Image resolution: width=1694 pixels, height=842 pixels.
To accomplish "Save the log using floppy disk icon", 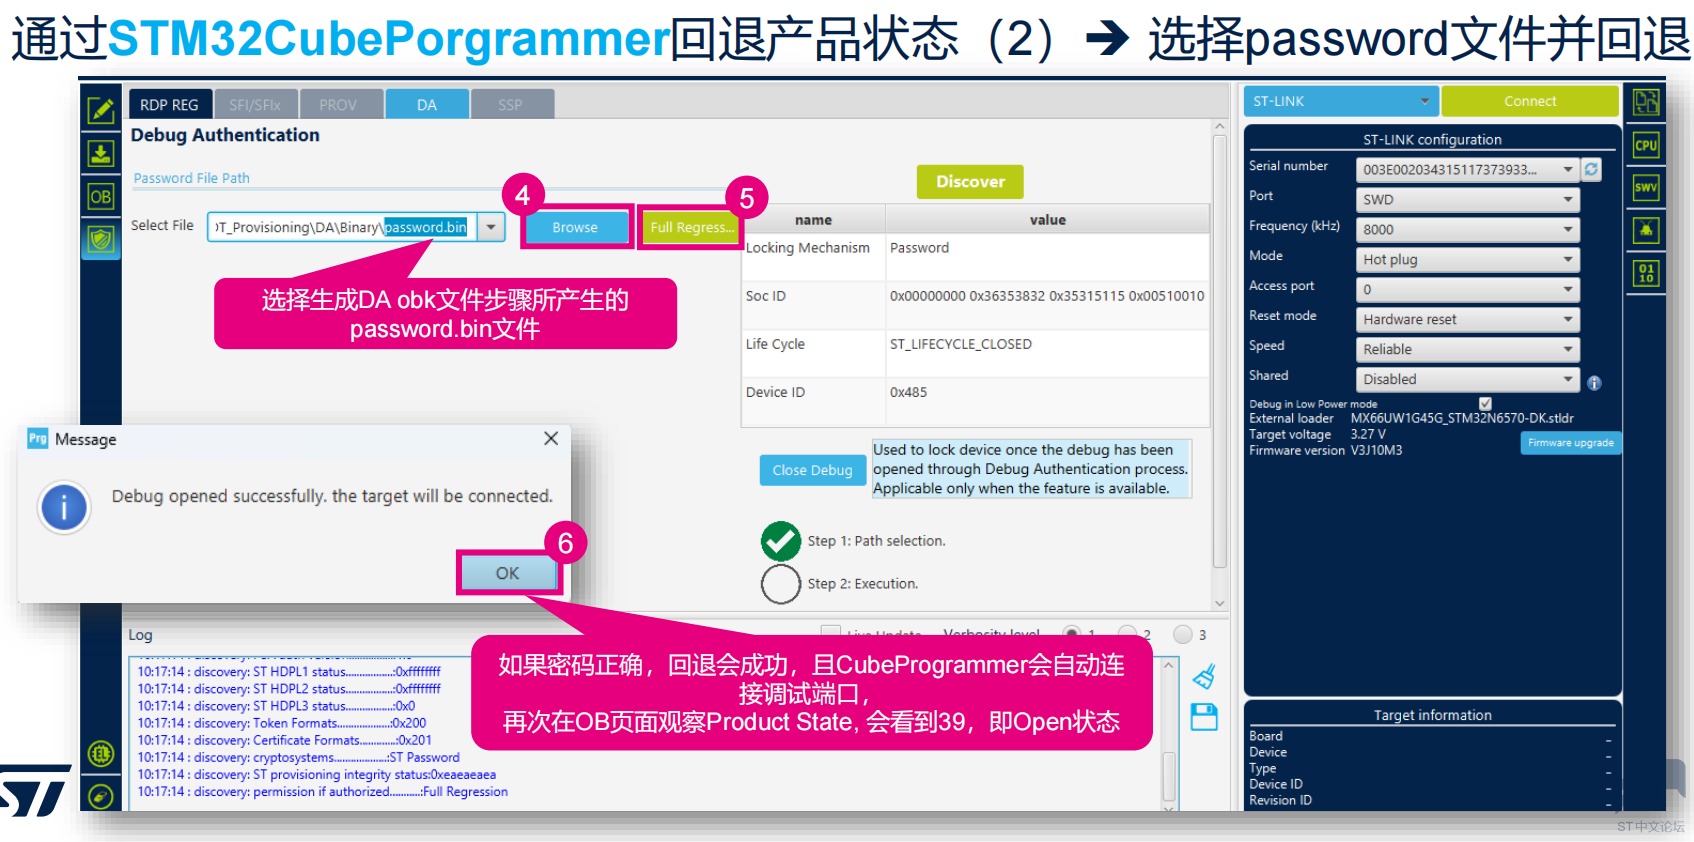I will (x=1204, y=717).
